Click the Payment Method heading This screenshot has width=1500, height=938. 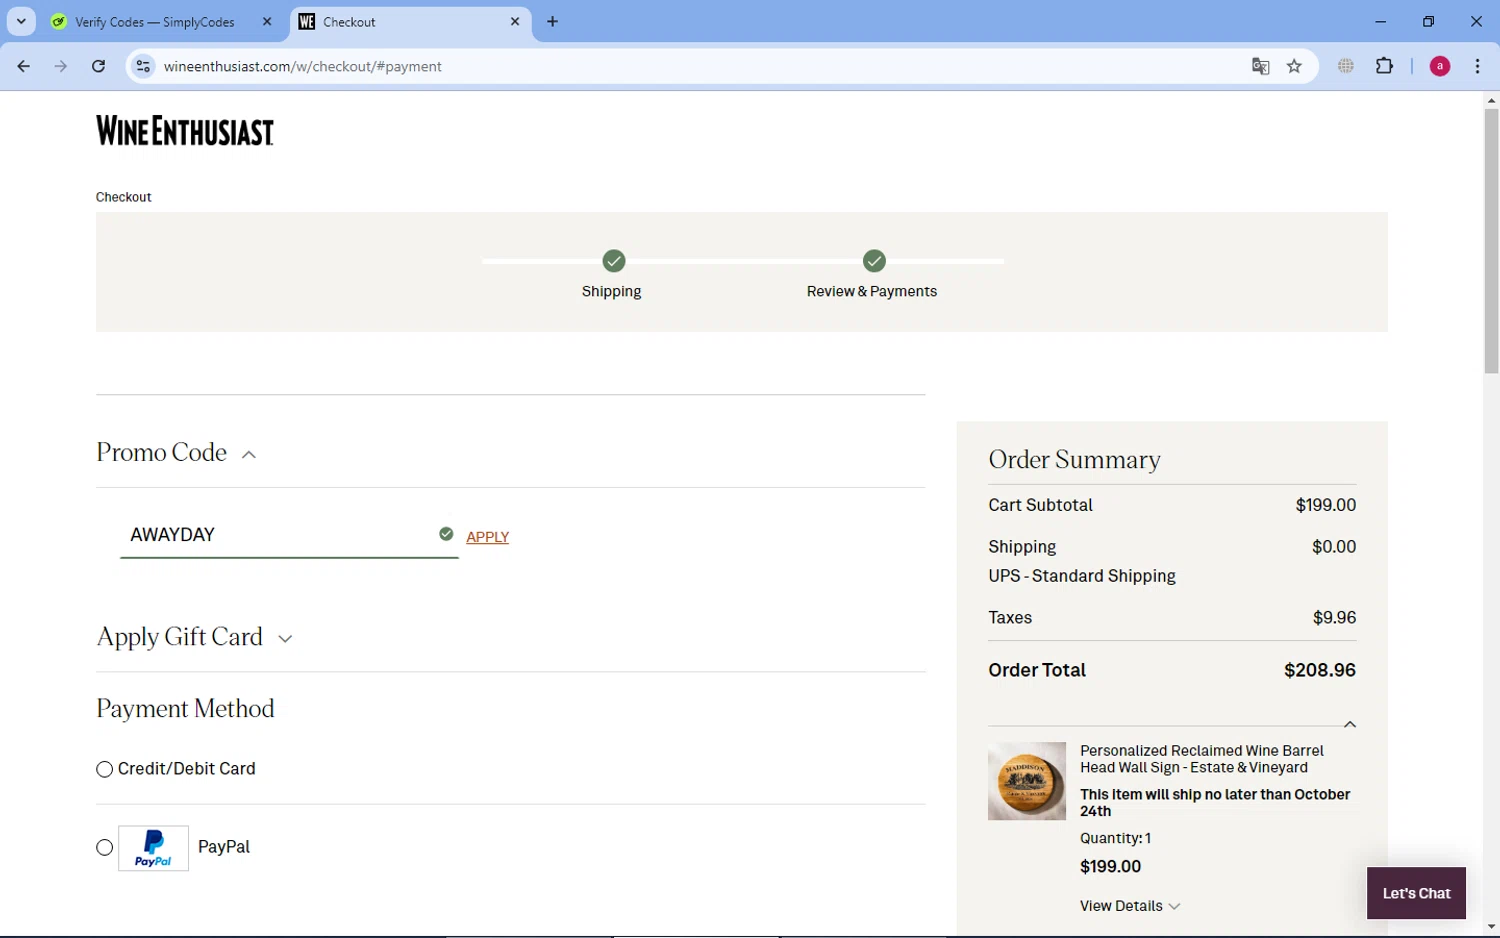pyautogui.click(x=185, y=709)
